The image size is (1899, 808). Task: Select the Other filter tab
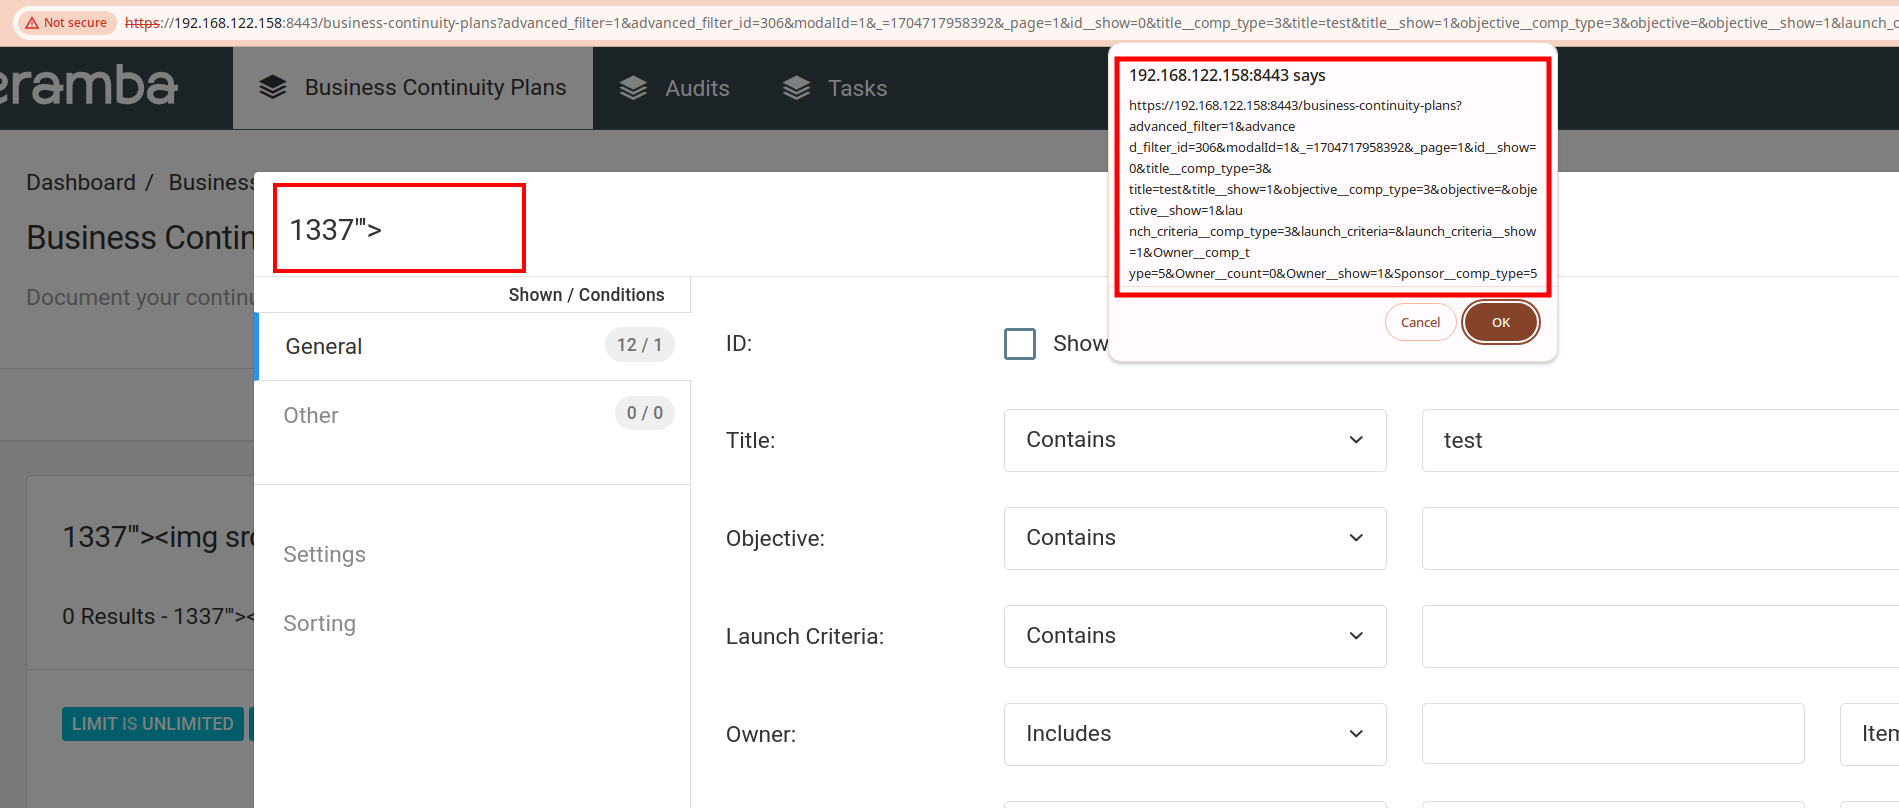click(x=473, y=415)
